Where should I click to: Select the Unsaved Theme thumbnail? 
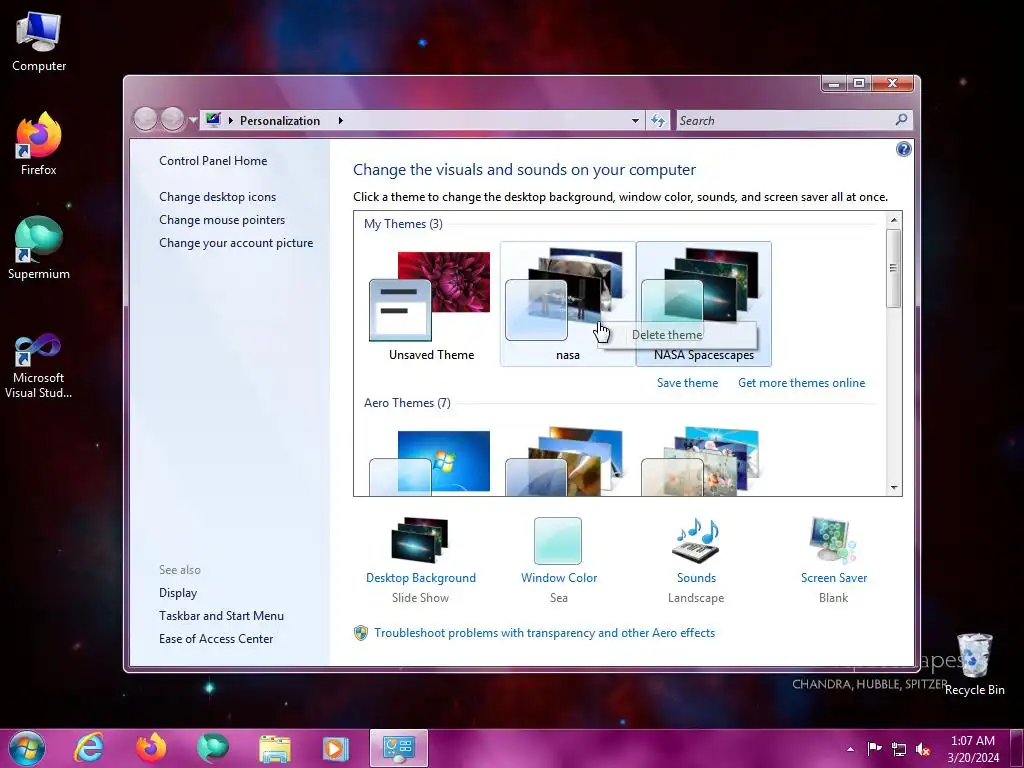pyautogui.click(x=431, y=305)
